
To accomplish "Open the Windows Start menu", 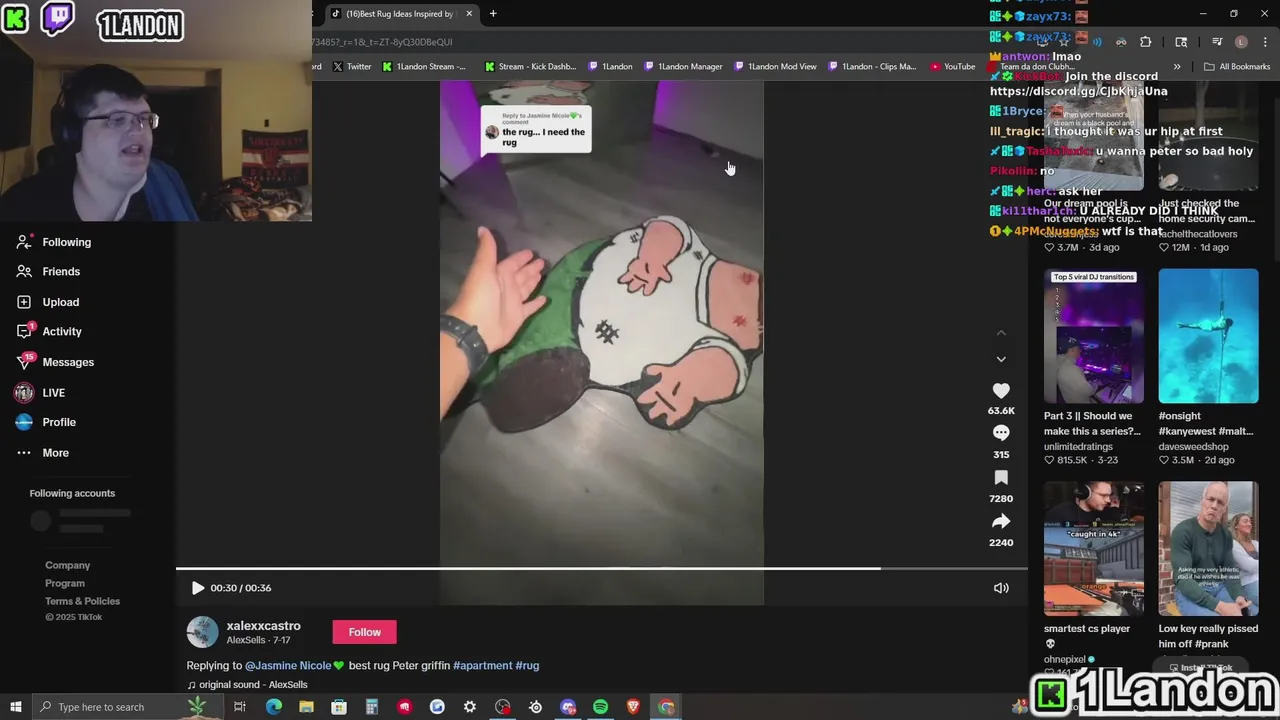I will point(15,707).
